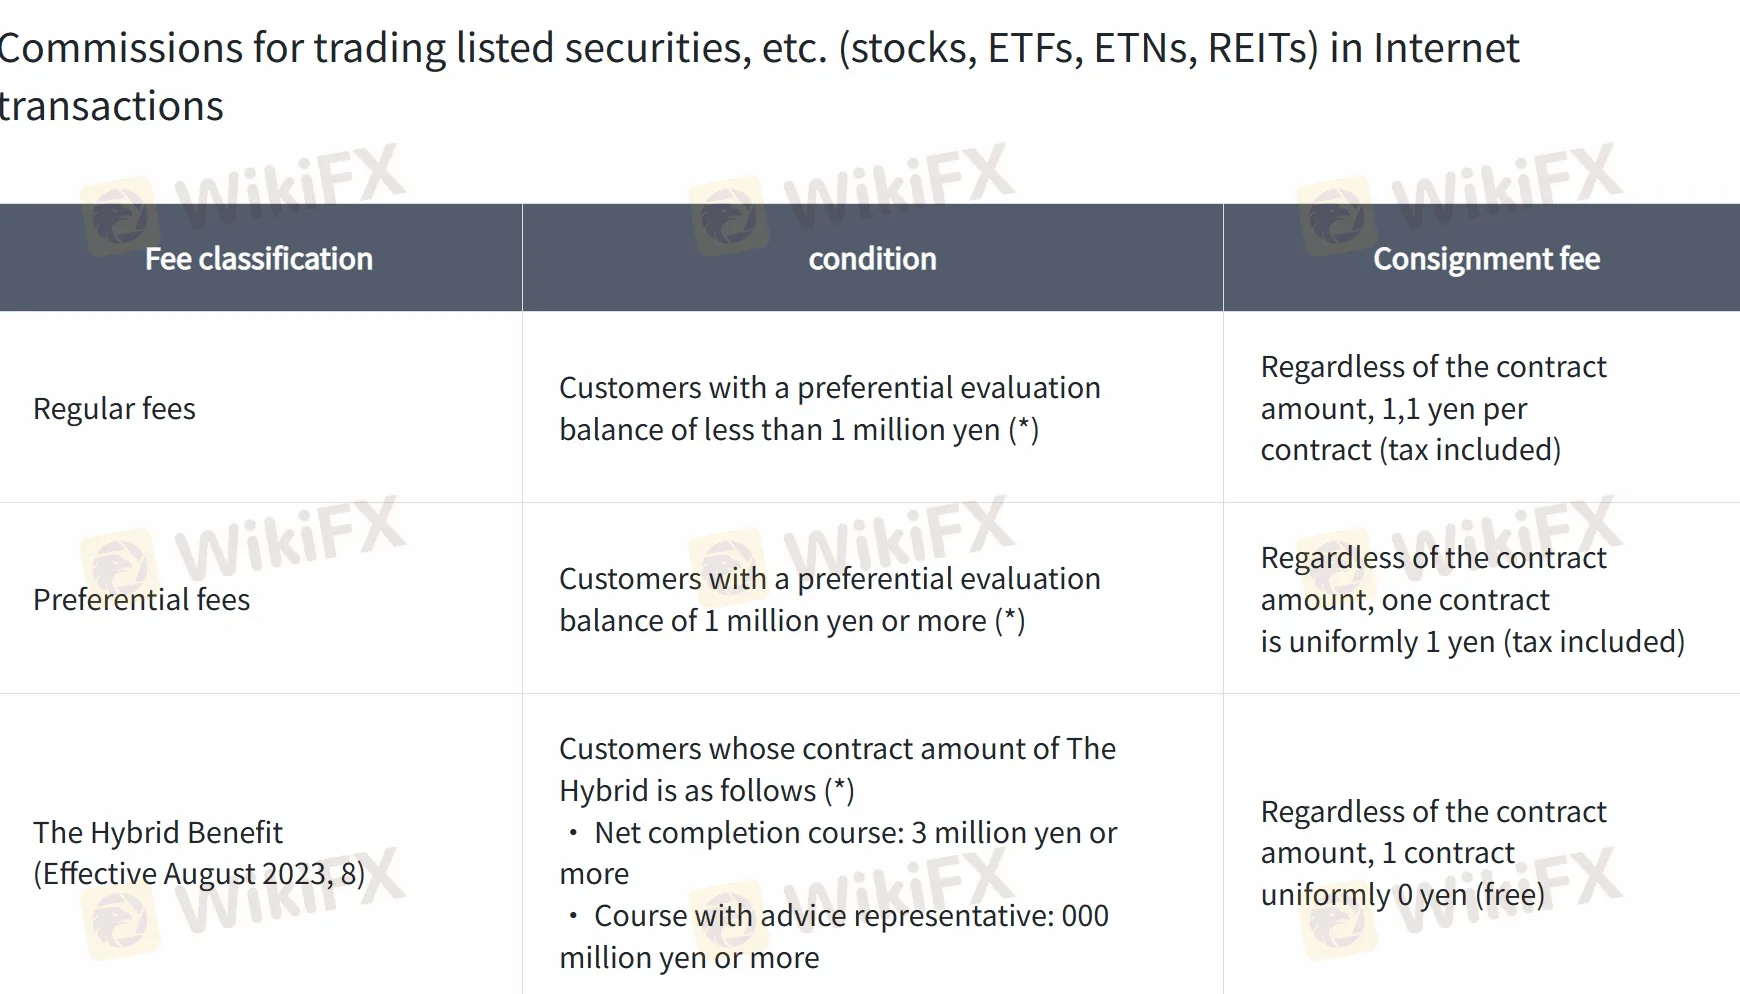Select the 'Preferential fees' cell
Screen dimensions: 1740x994
[x=141, y=599]
